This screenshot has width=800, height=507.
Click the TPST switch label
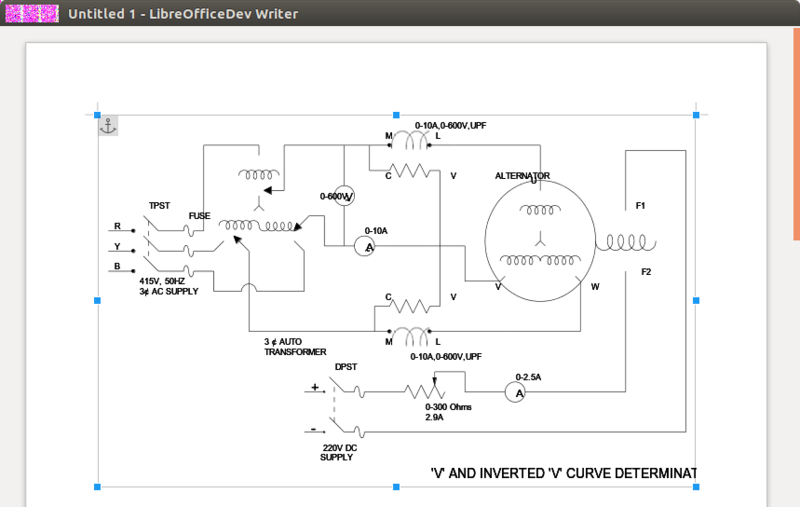coord(159,206)
